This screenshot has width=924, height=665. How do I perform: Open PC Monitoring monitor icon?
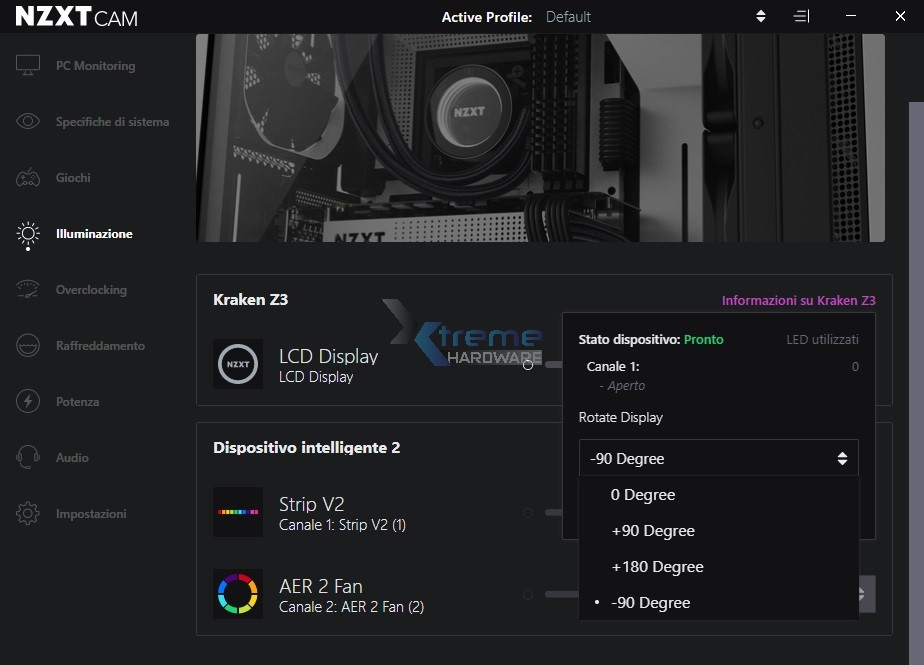click(x=28, y=65)
